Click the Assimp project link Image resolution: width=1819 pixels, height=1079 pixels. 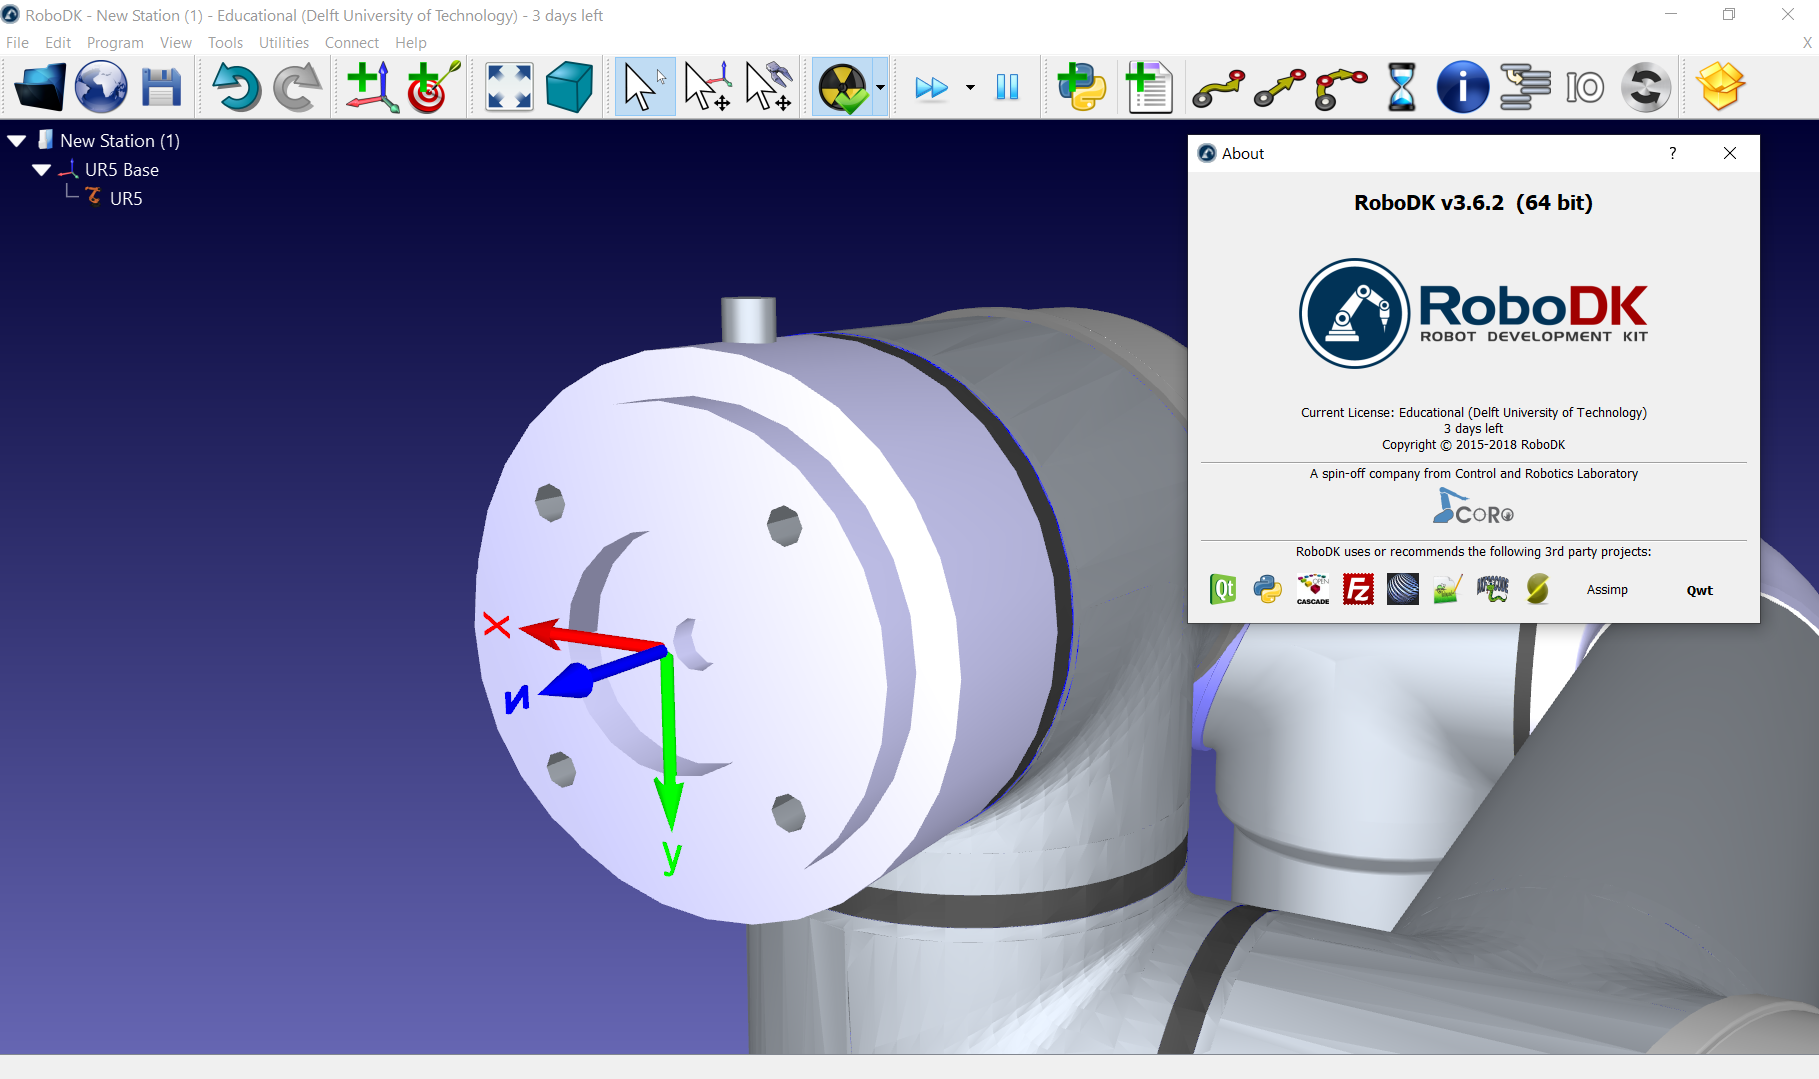(x=1607, y=590)
